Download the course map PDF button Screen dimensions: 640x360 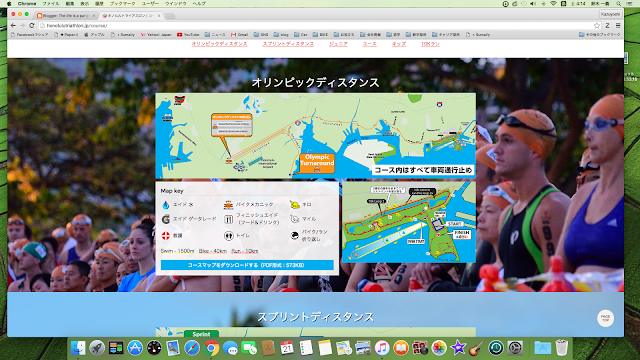coord(247,265)
